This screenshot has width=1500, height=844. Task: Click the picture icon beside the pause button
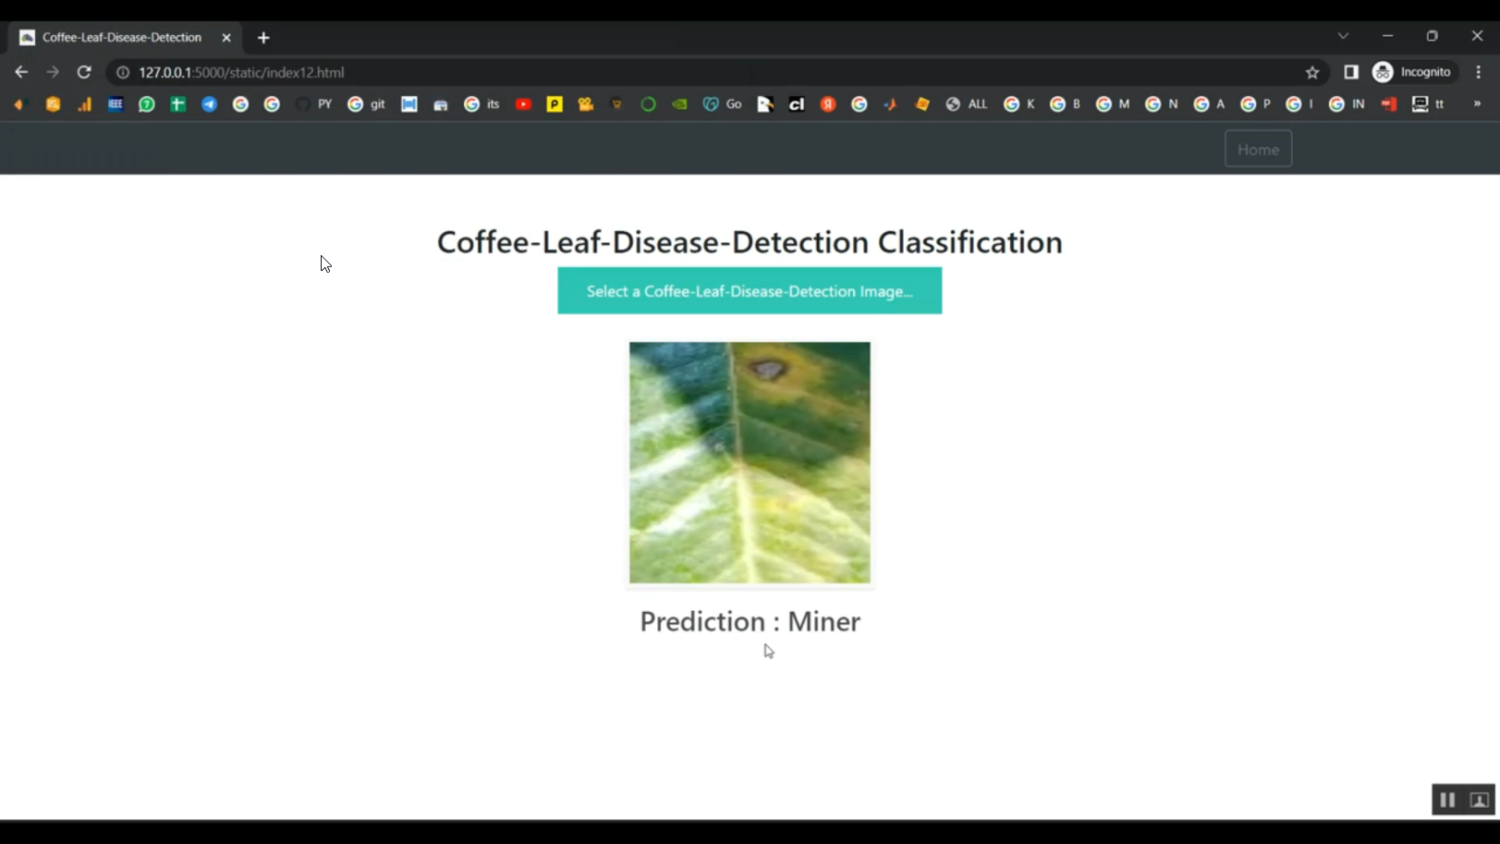click(x=1480, y=800)
